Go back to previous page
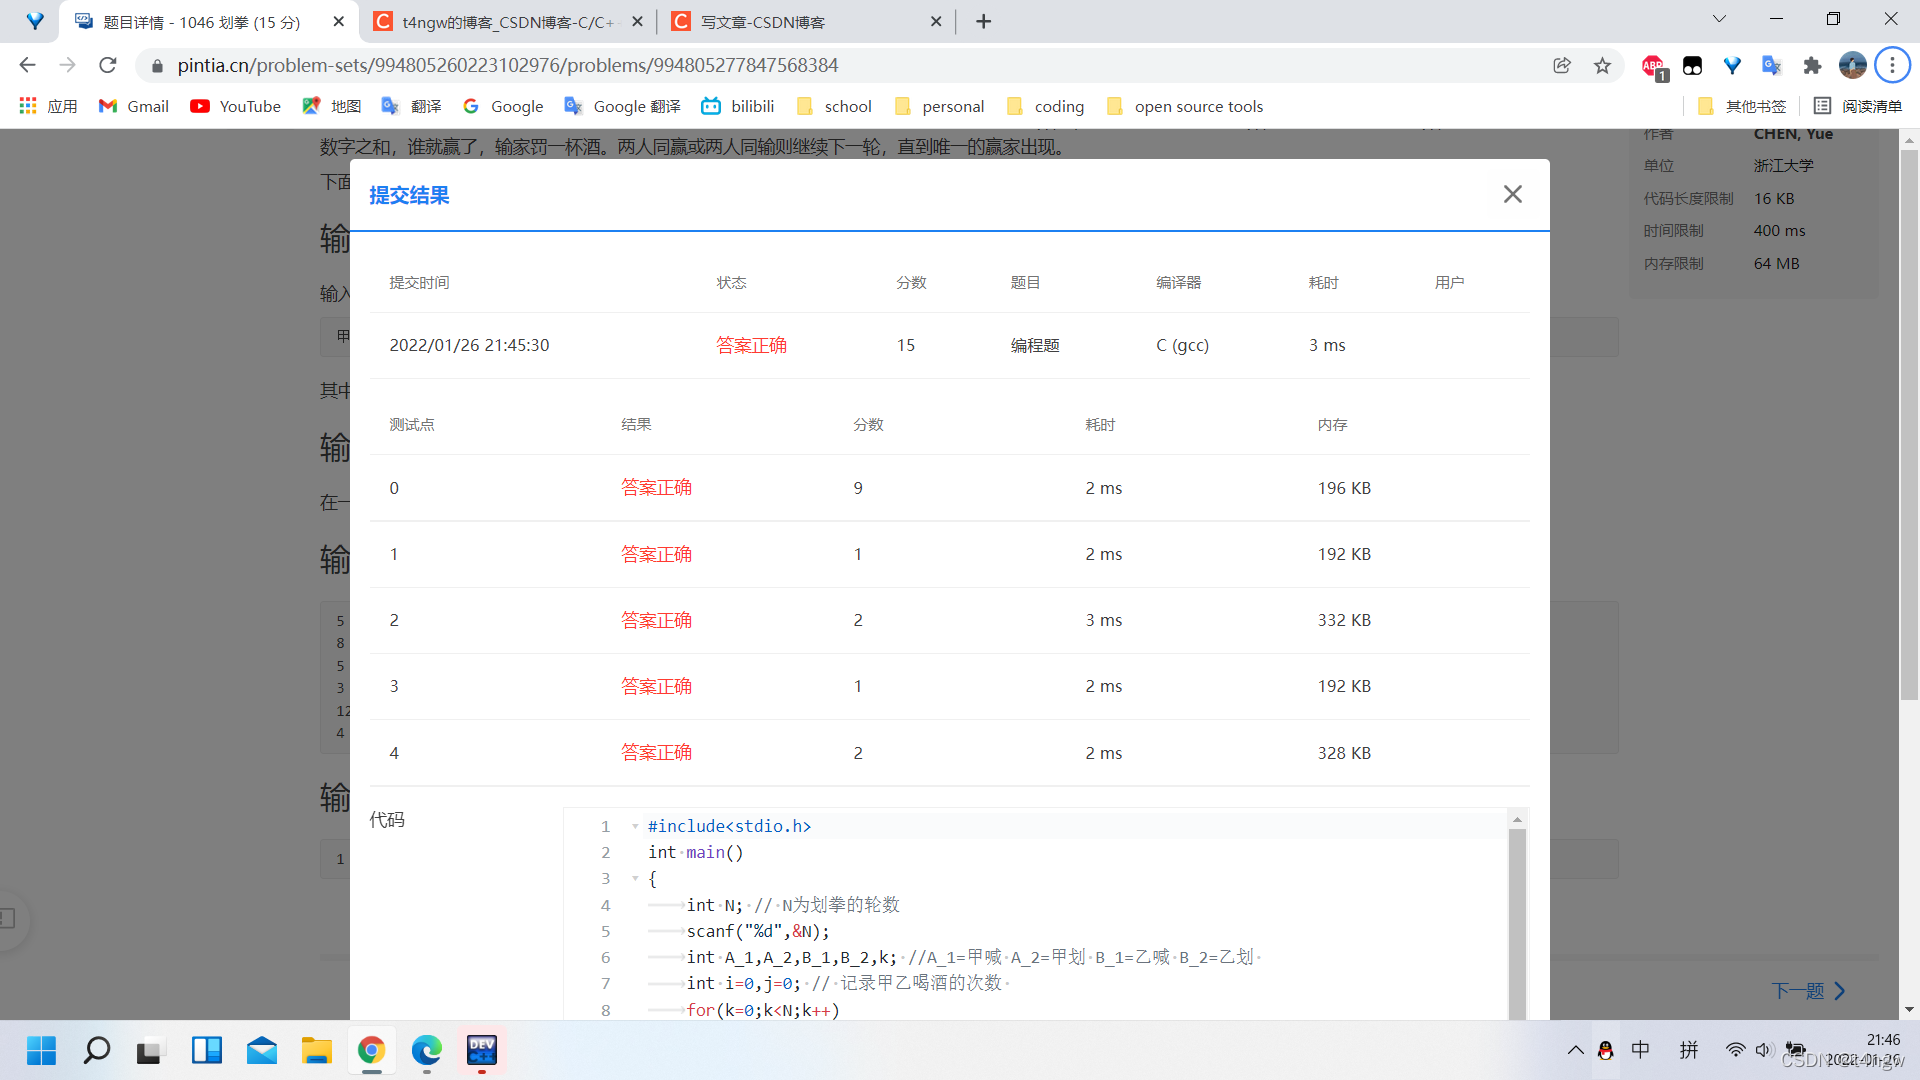The image size is (1920, 1080). pyautogui.click(x=27, y=65)
